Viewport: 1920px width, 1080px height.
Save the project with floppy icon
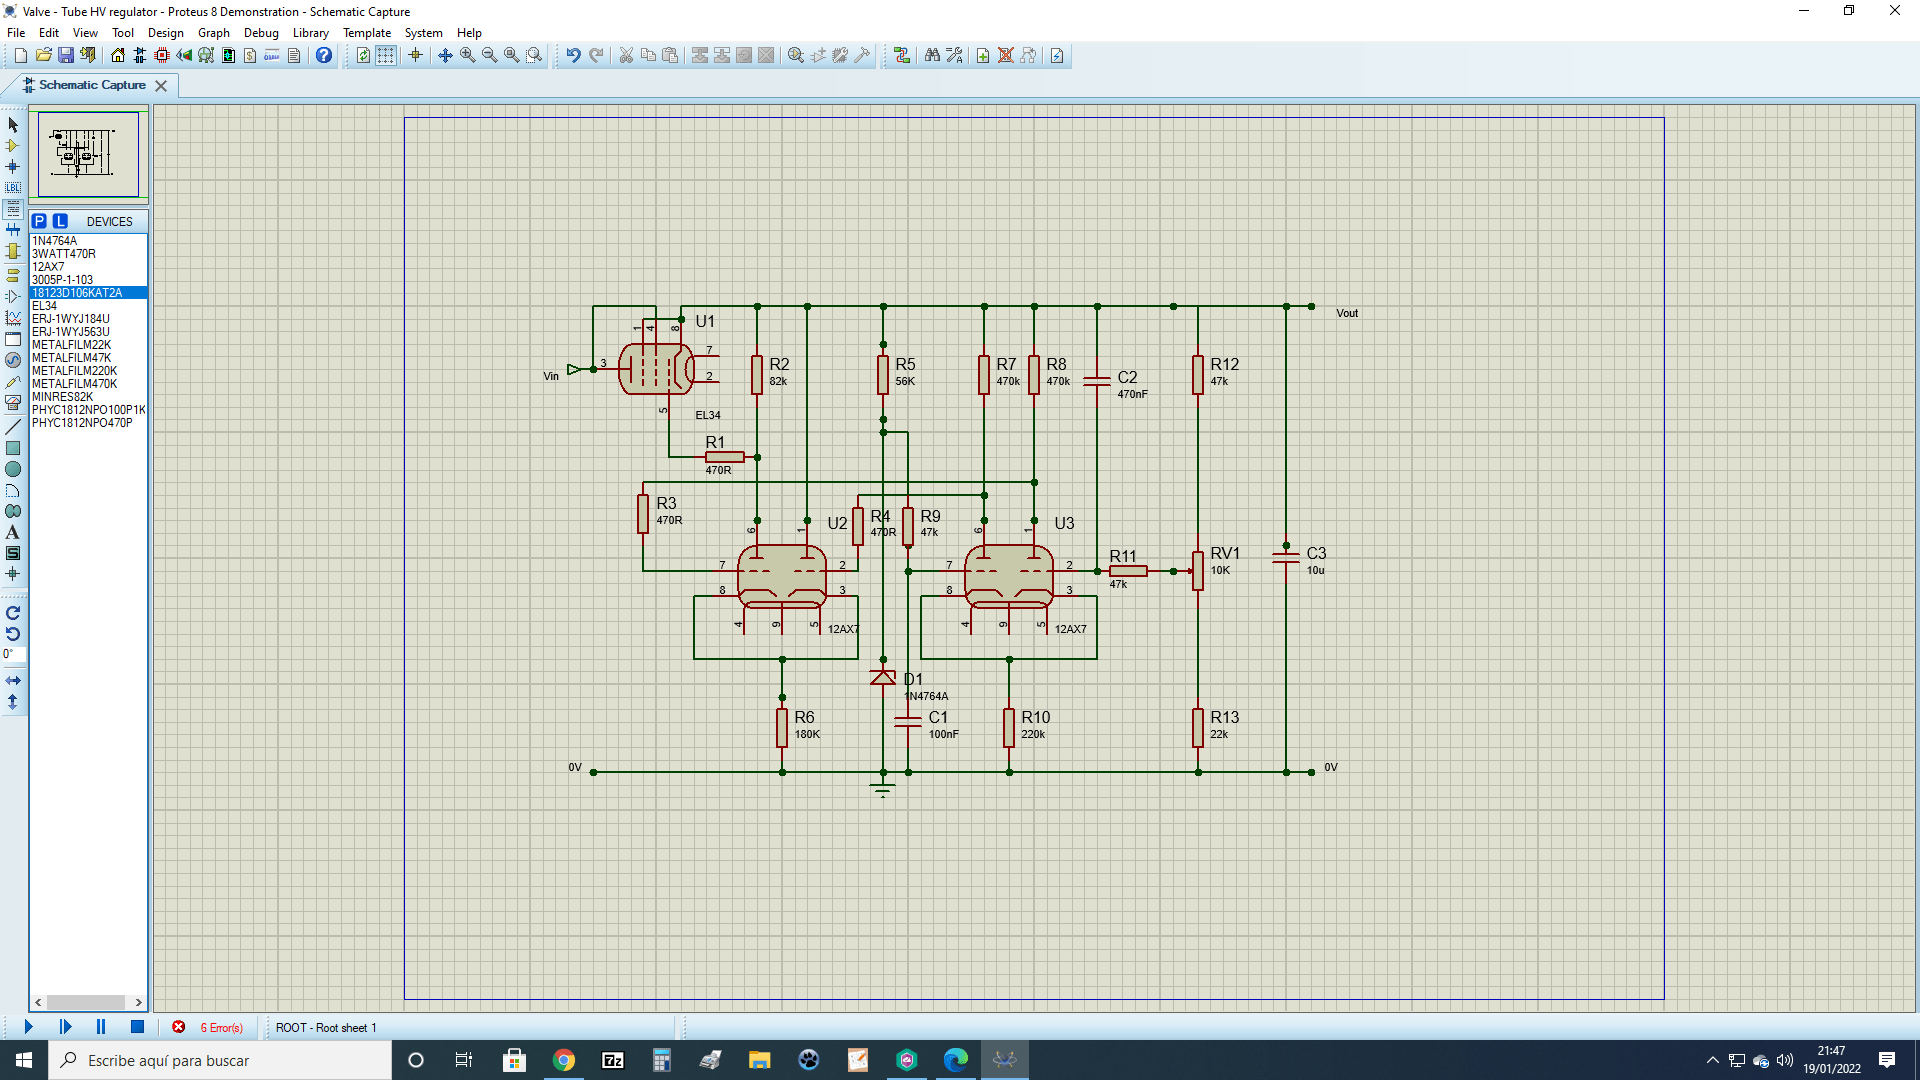pyautogui.click(x=66, y=55)
